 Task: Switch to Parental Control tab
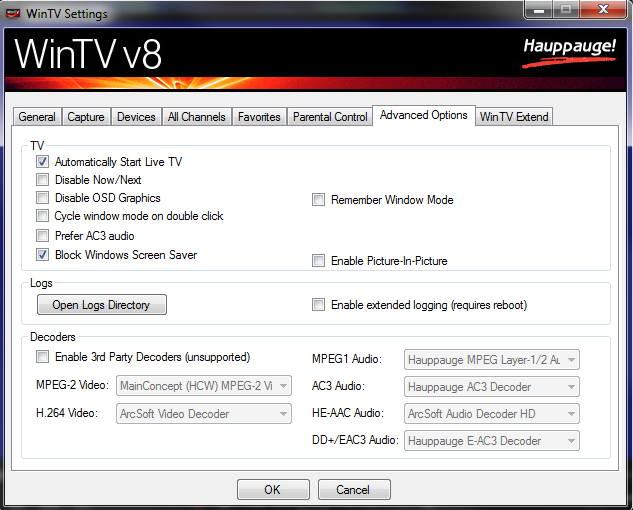330,117
